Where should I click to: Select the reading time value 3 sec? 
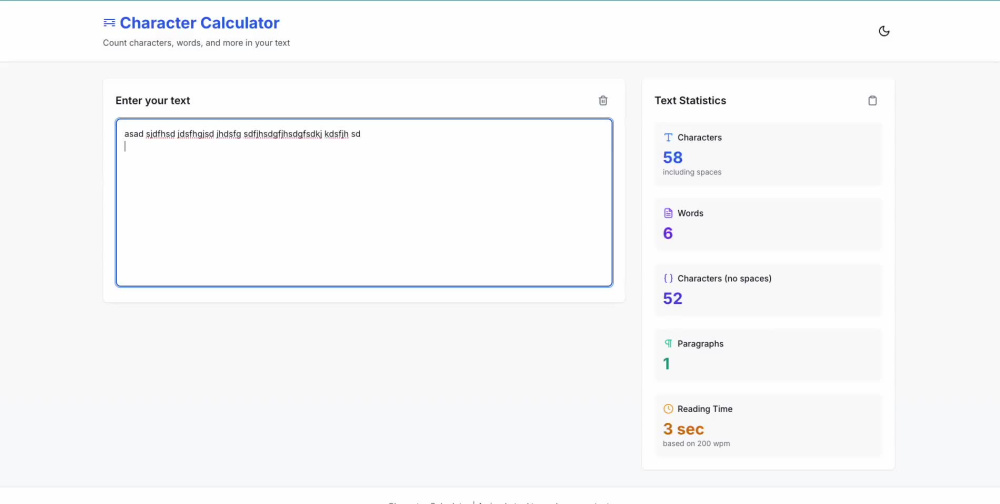click(683, 429)
